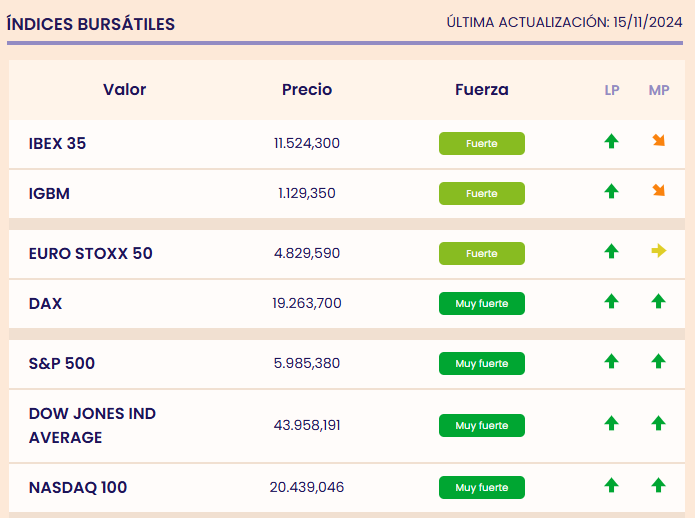Click the IBEX 35 orange MP down arrow
The width and height of the screenshot is (695, 518).
click(x=658, y=141)
